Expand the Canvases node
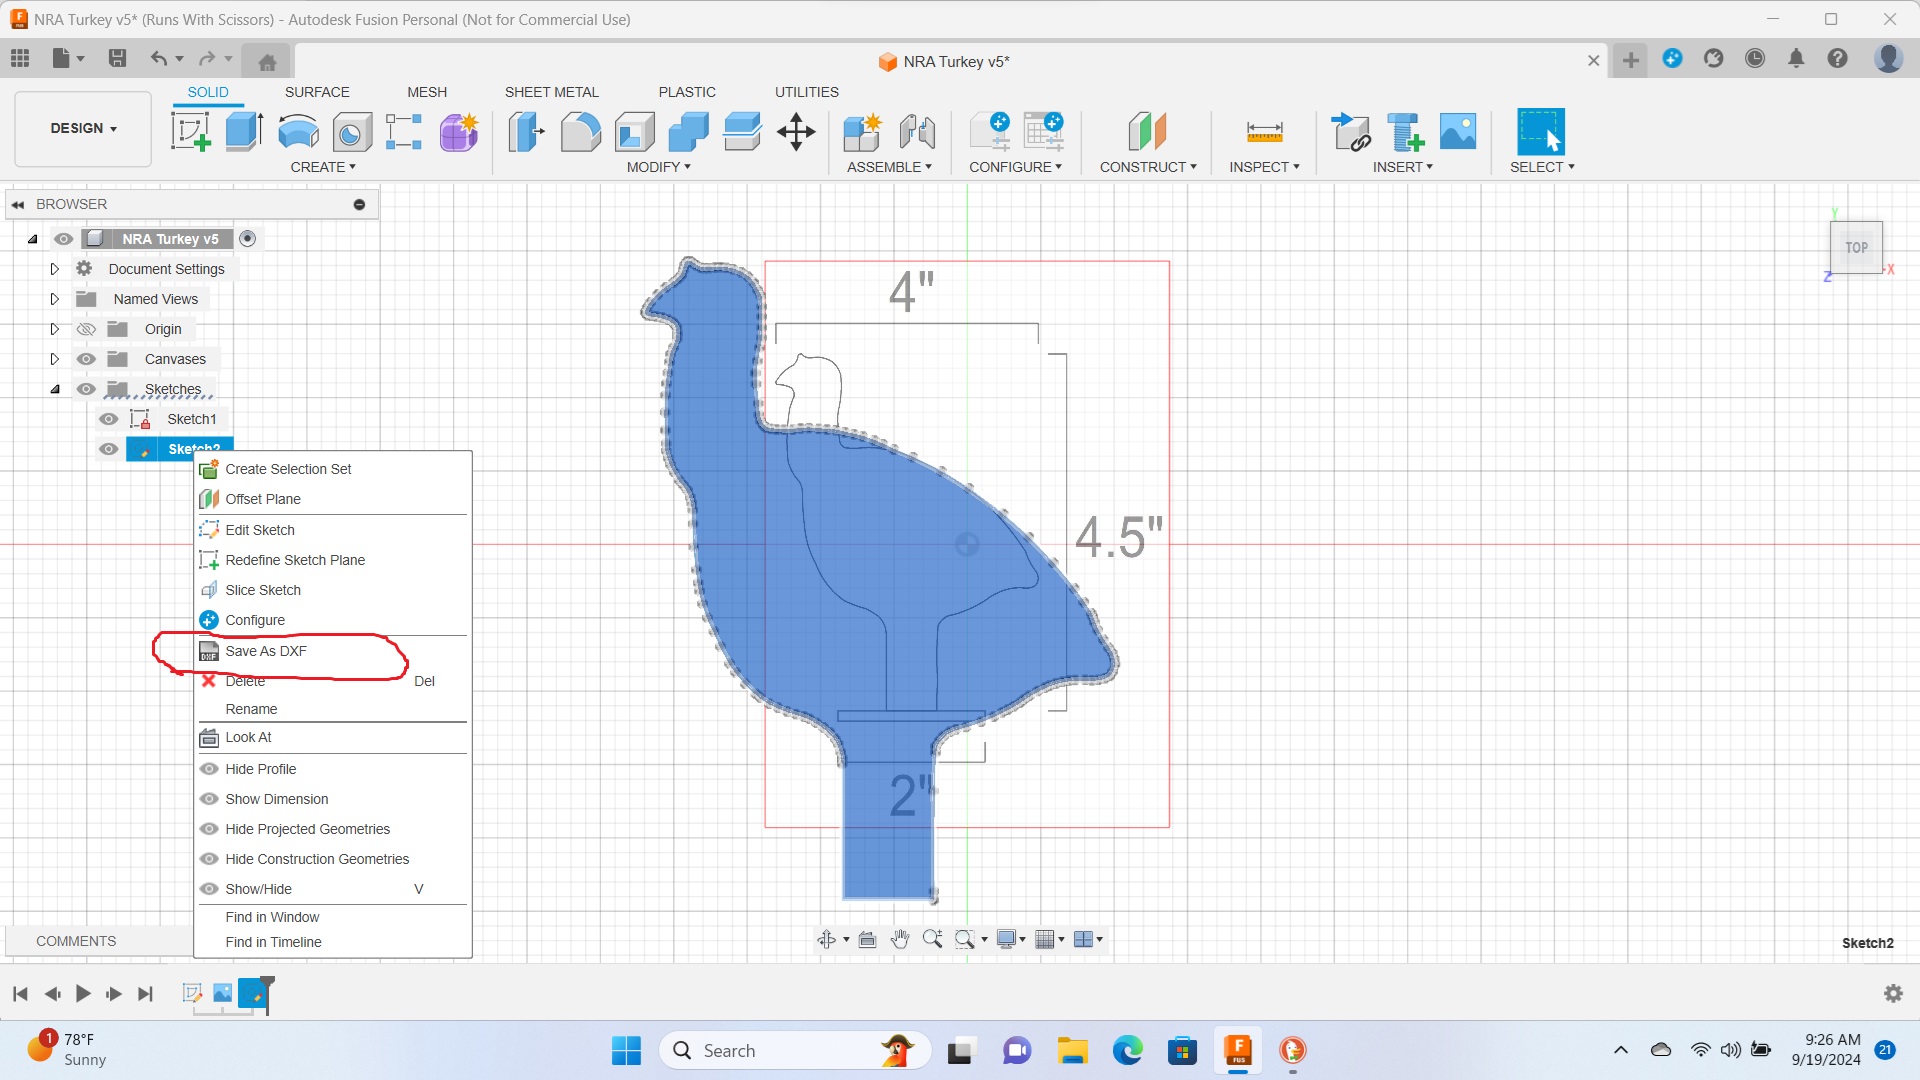1920x1080 pixels. point(55,359)
